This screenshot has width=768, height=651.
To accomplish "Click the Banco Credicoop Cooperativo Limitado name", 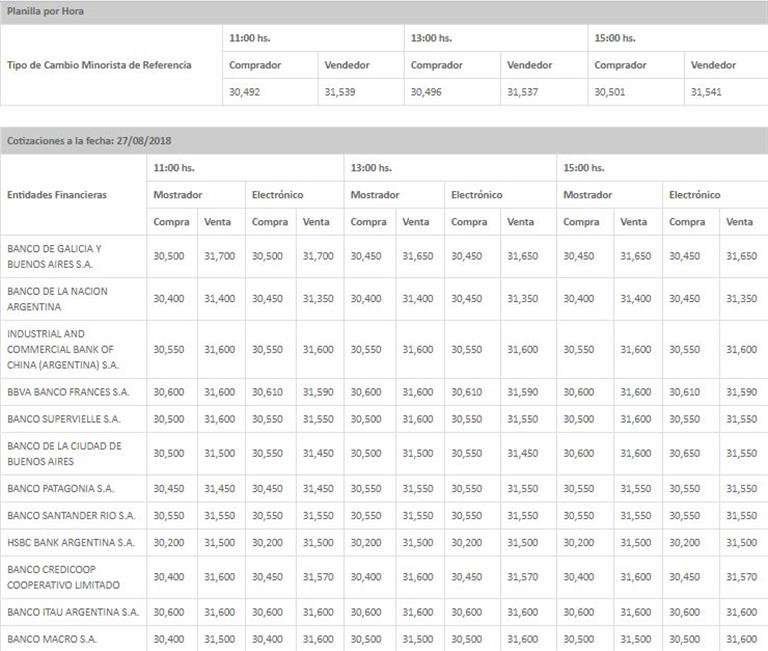I will (x=60, y=576).
